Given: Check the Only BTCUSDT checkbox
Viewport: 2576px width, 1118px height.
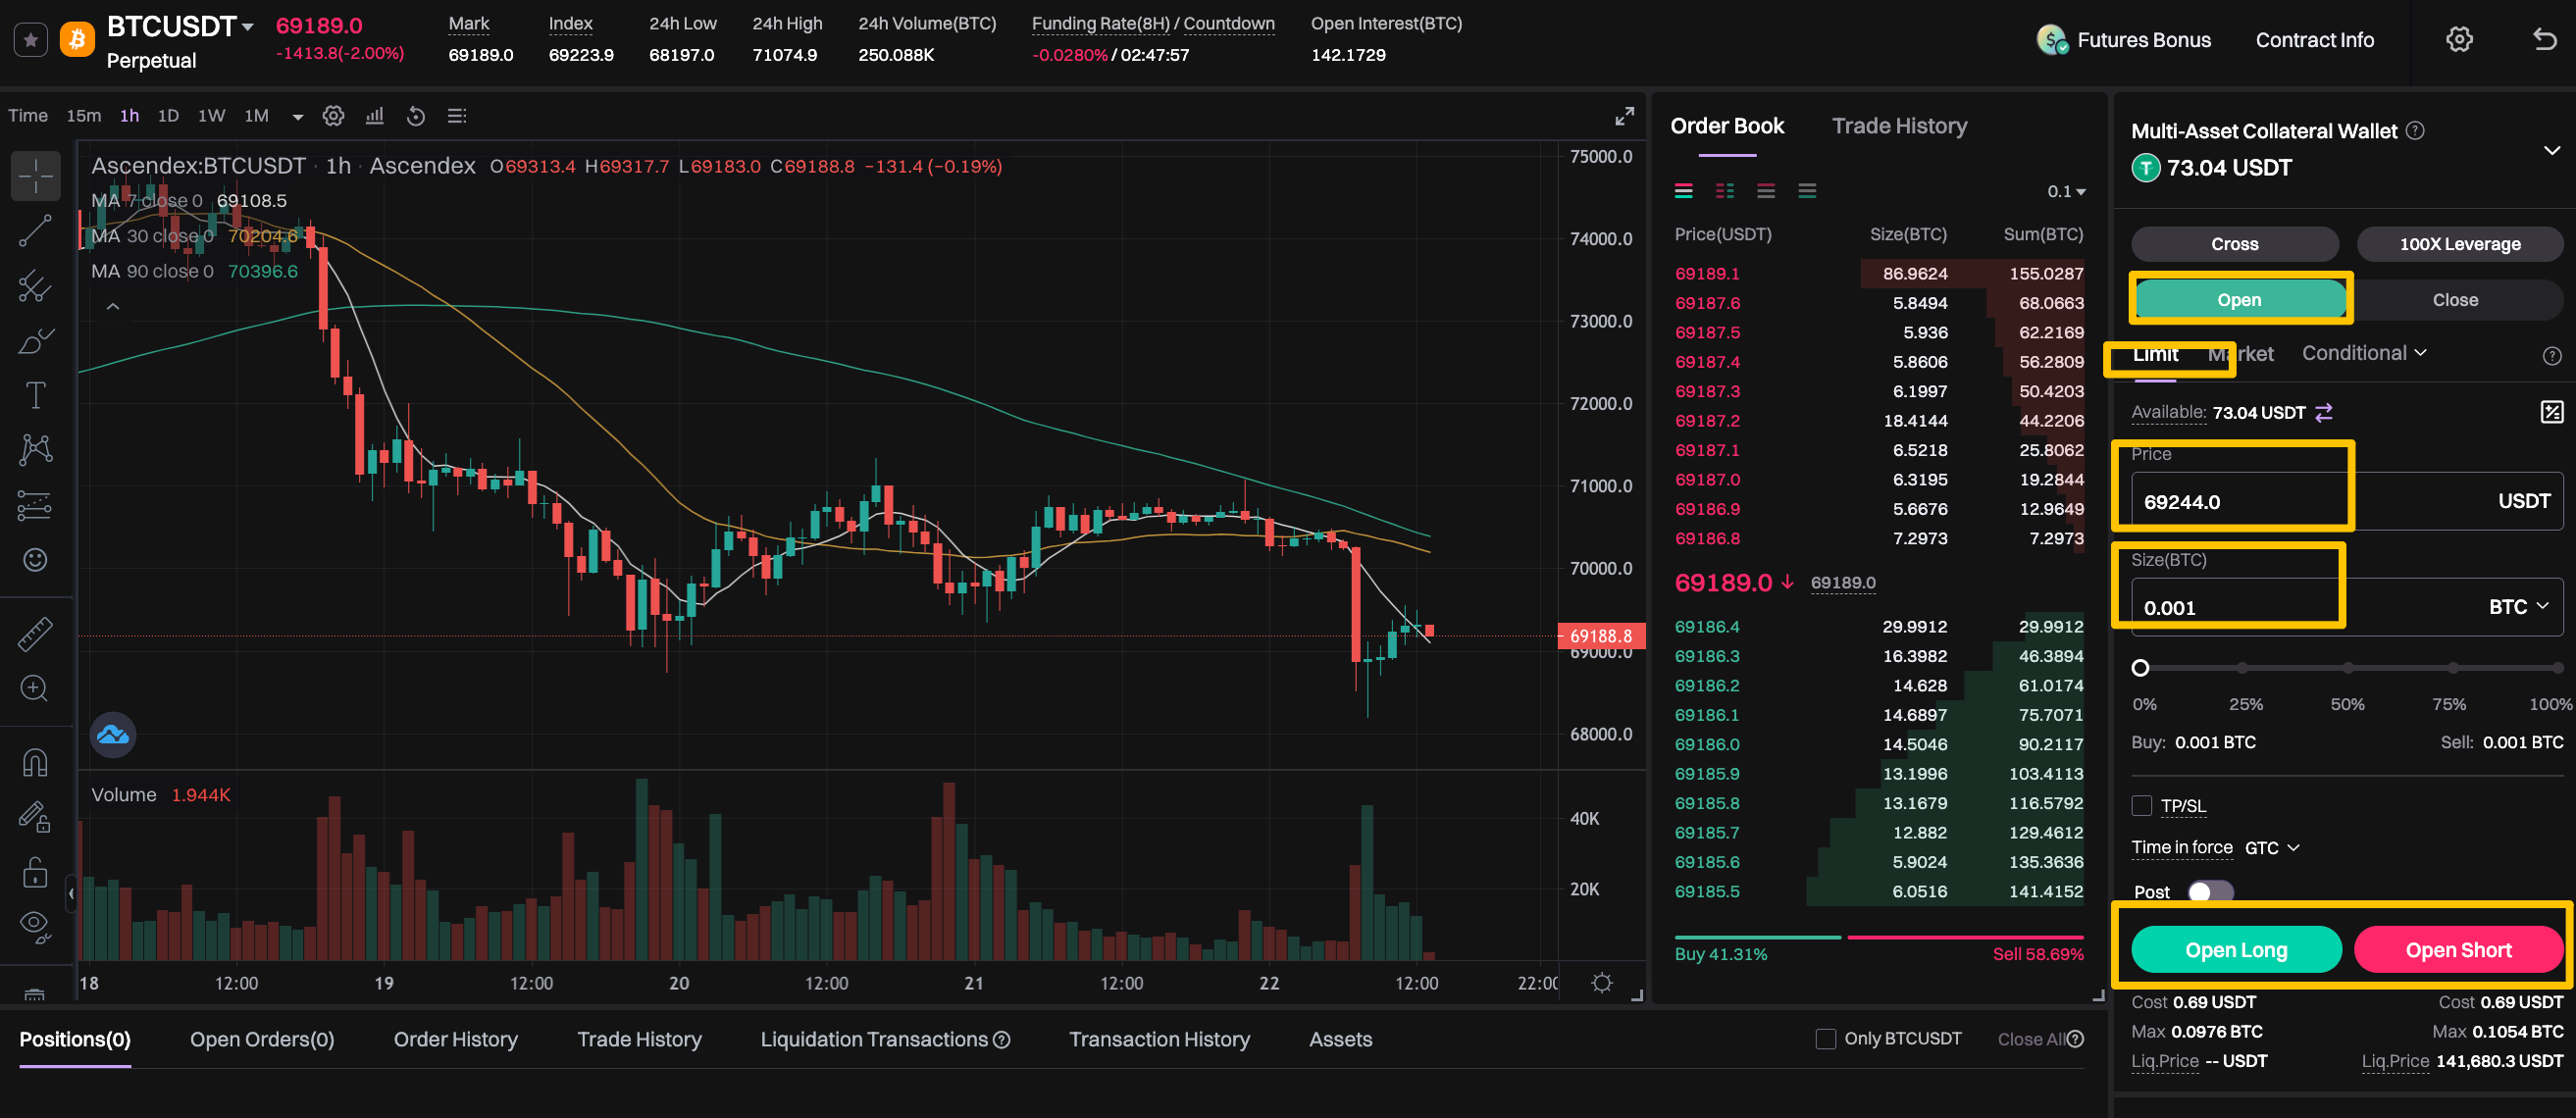Looking at the screenshot, I should 1825,1039.
